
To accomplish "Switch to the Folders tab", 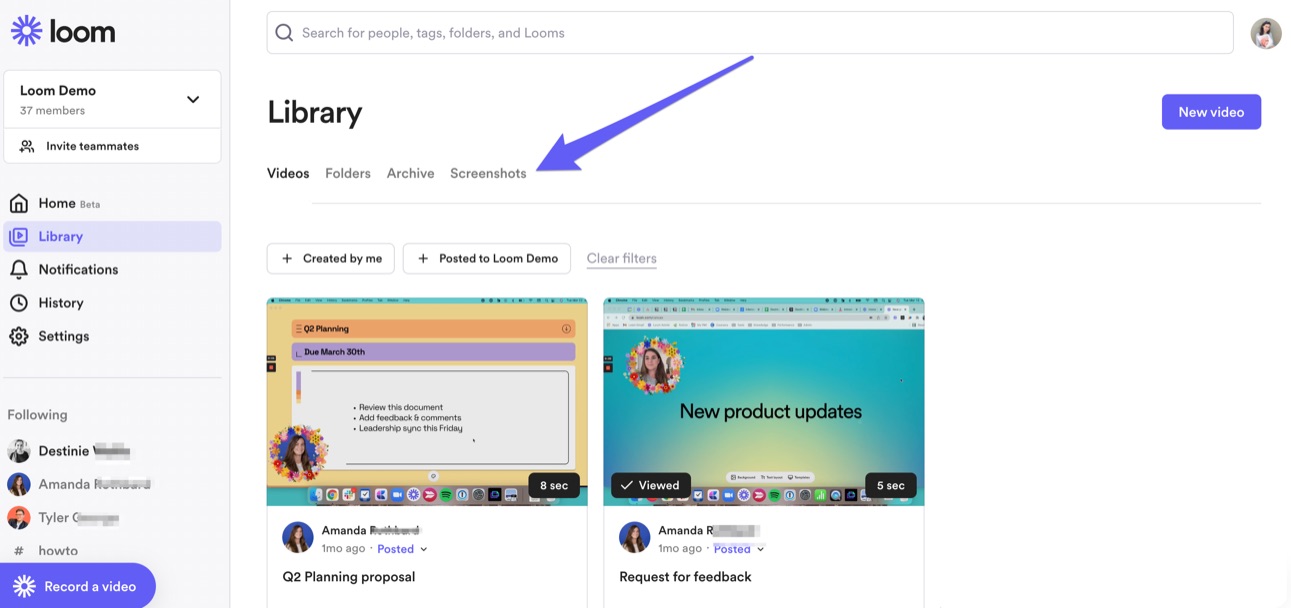I will click(348, 173).
